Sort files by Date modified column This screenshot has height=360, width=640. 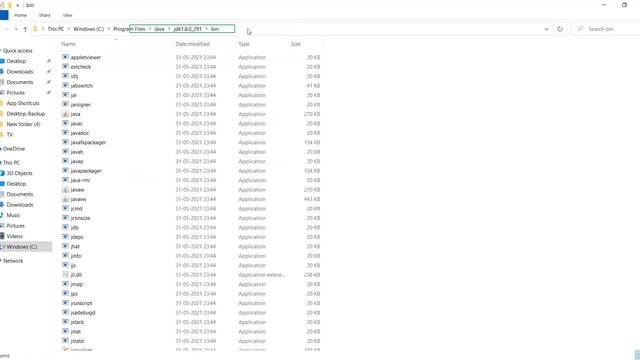pos(192,44)
